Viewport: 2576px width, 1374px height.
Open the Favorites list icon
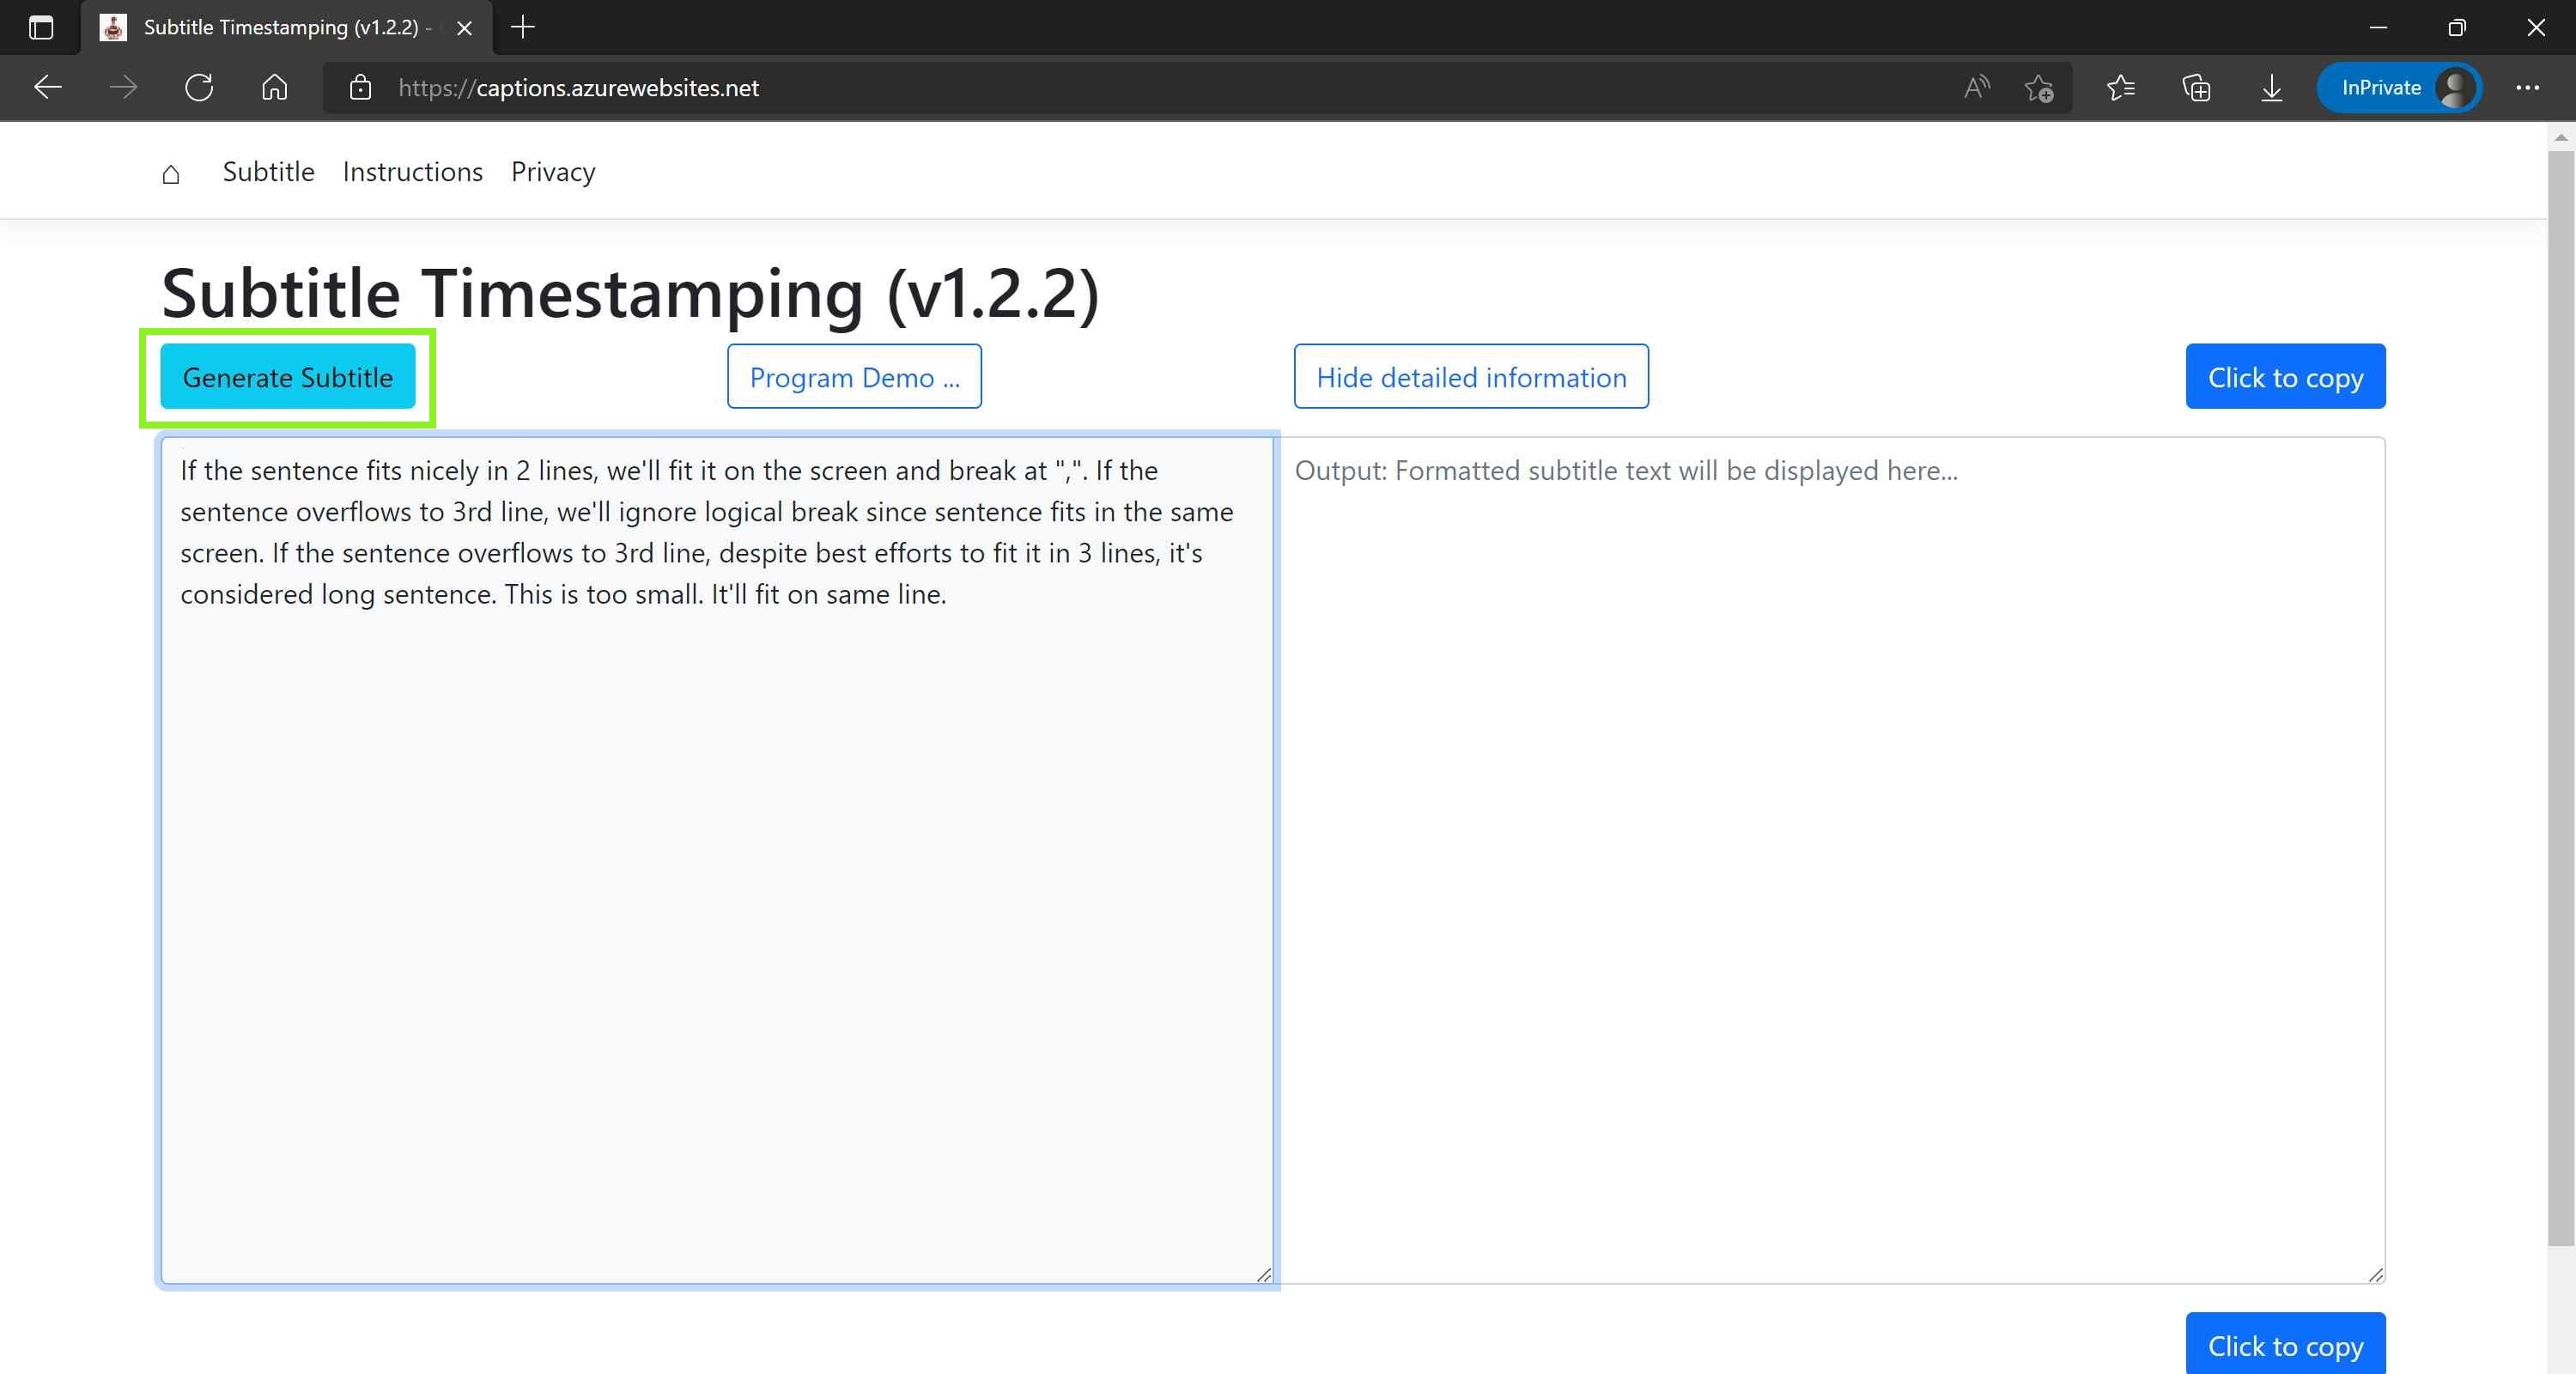(2121, 88)
